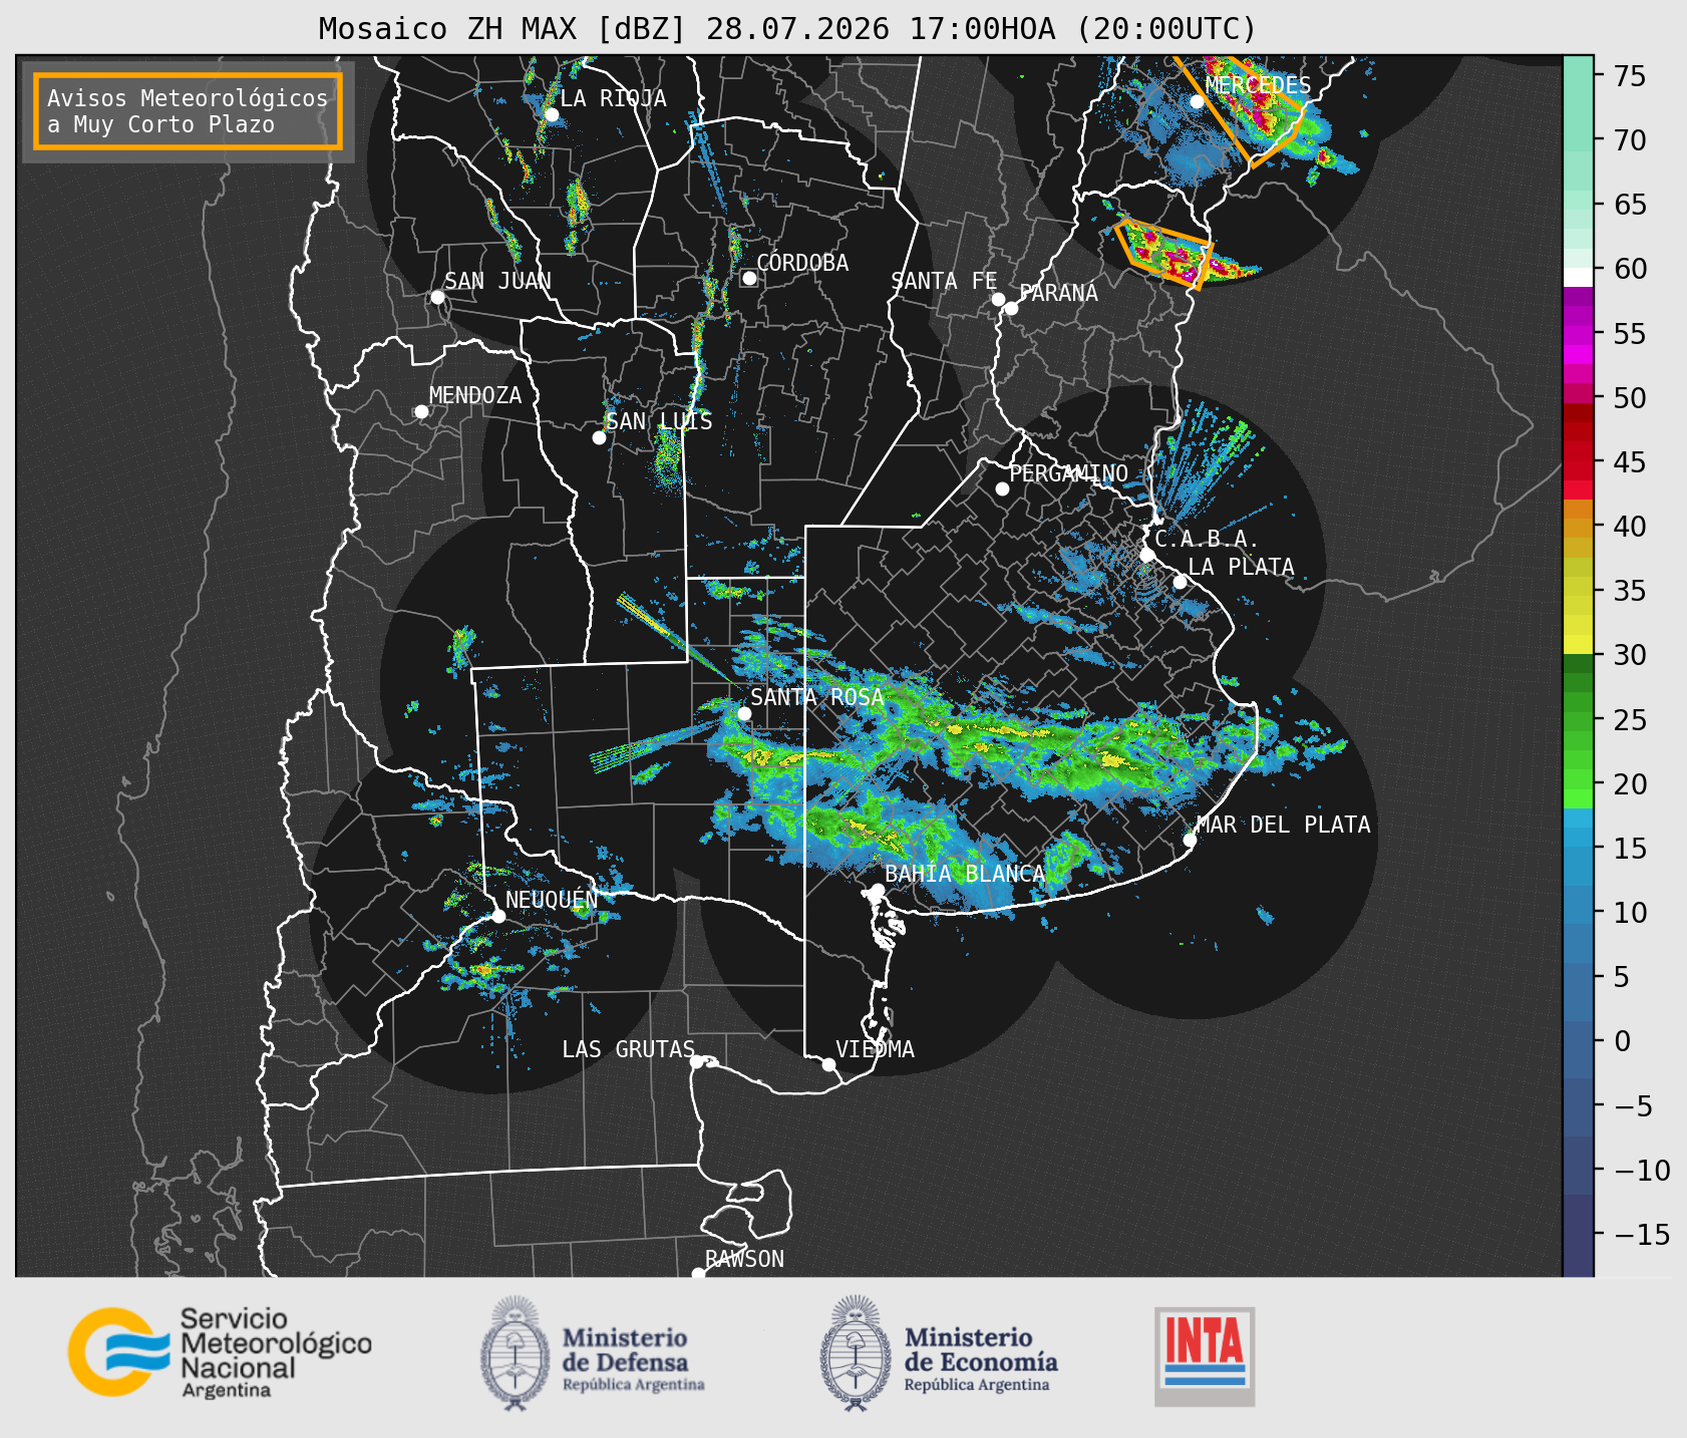
Task: Click the Ministerio de Defensa emblem
Action: (x=515, y=1353)
